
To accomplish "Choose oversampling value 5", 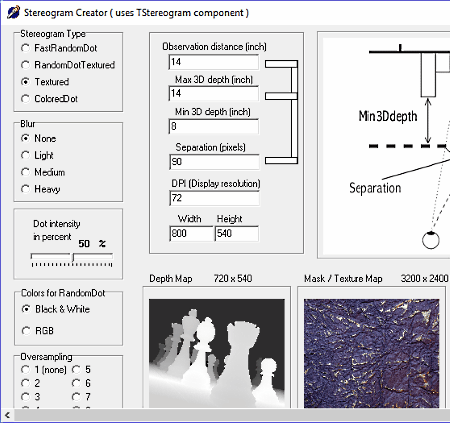I will 82,370.
